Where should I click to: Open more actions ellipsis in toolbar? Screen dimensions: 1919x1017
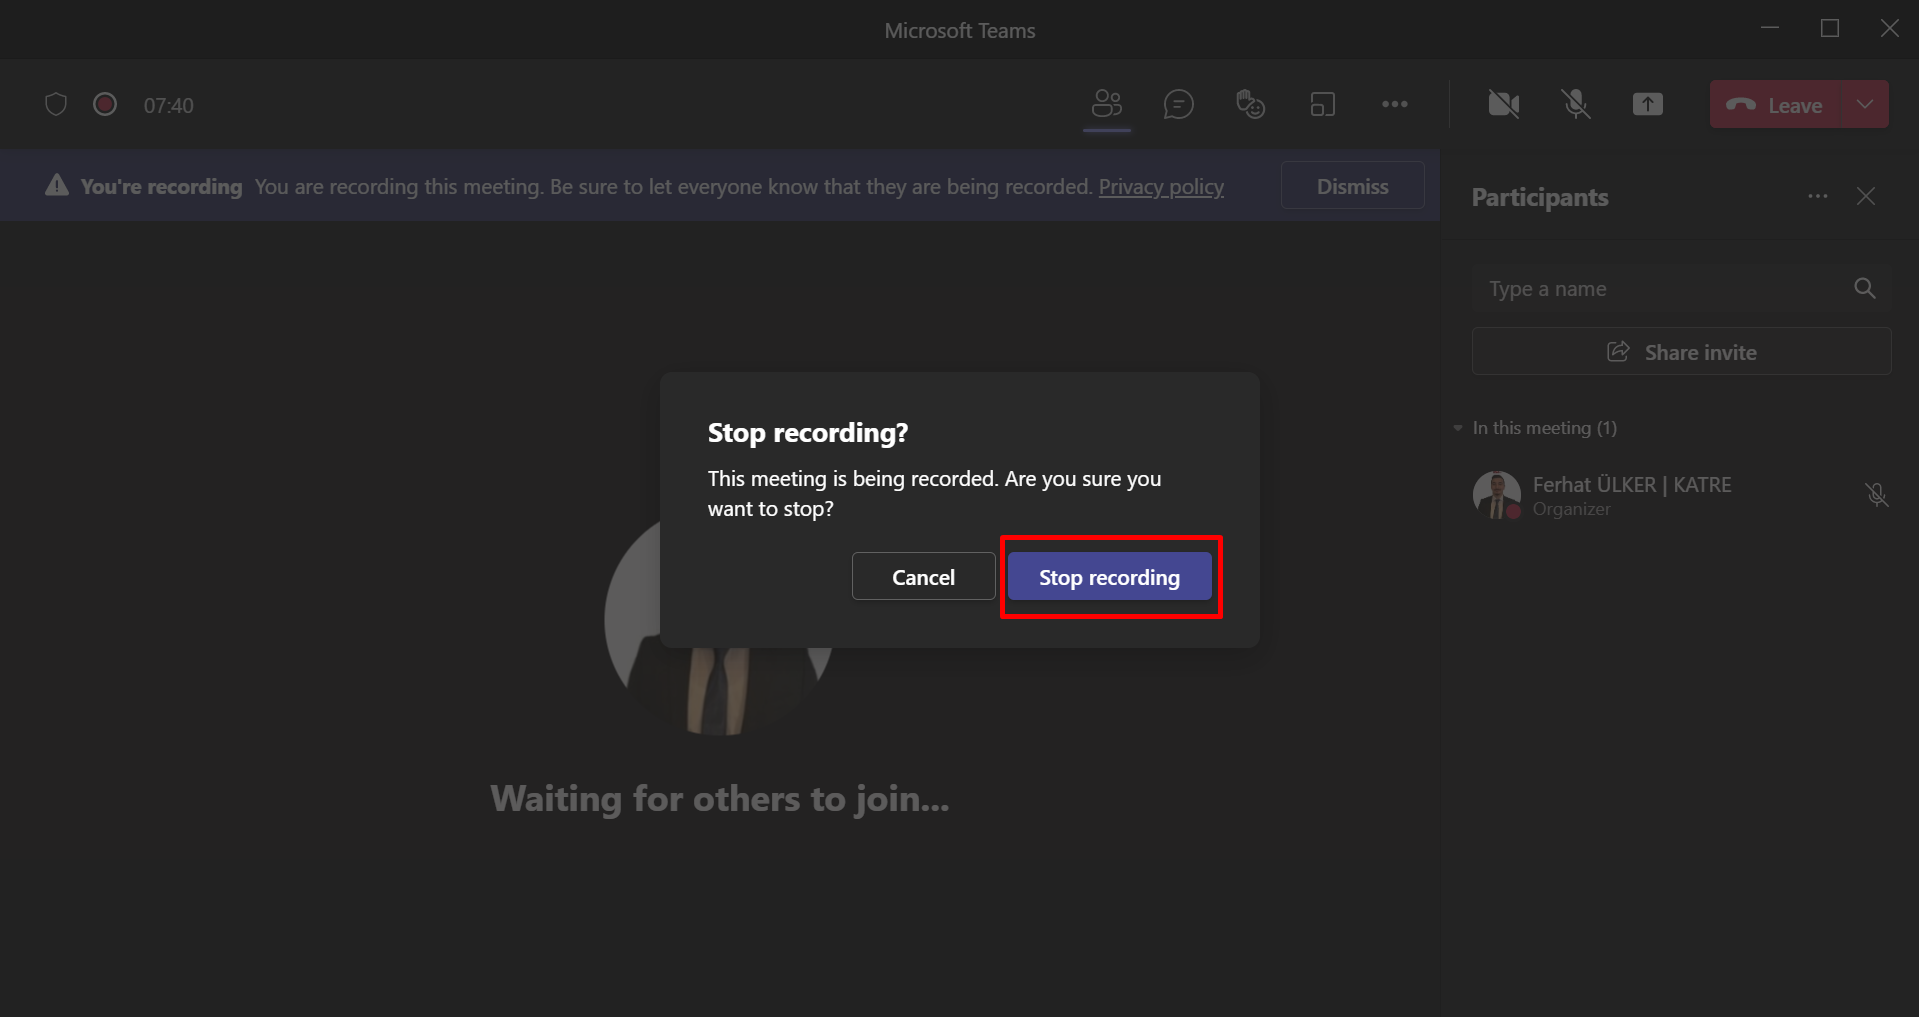(1394, 104)
